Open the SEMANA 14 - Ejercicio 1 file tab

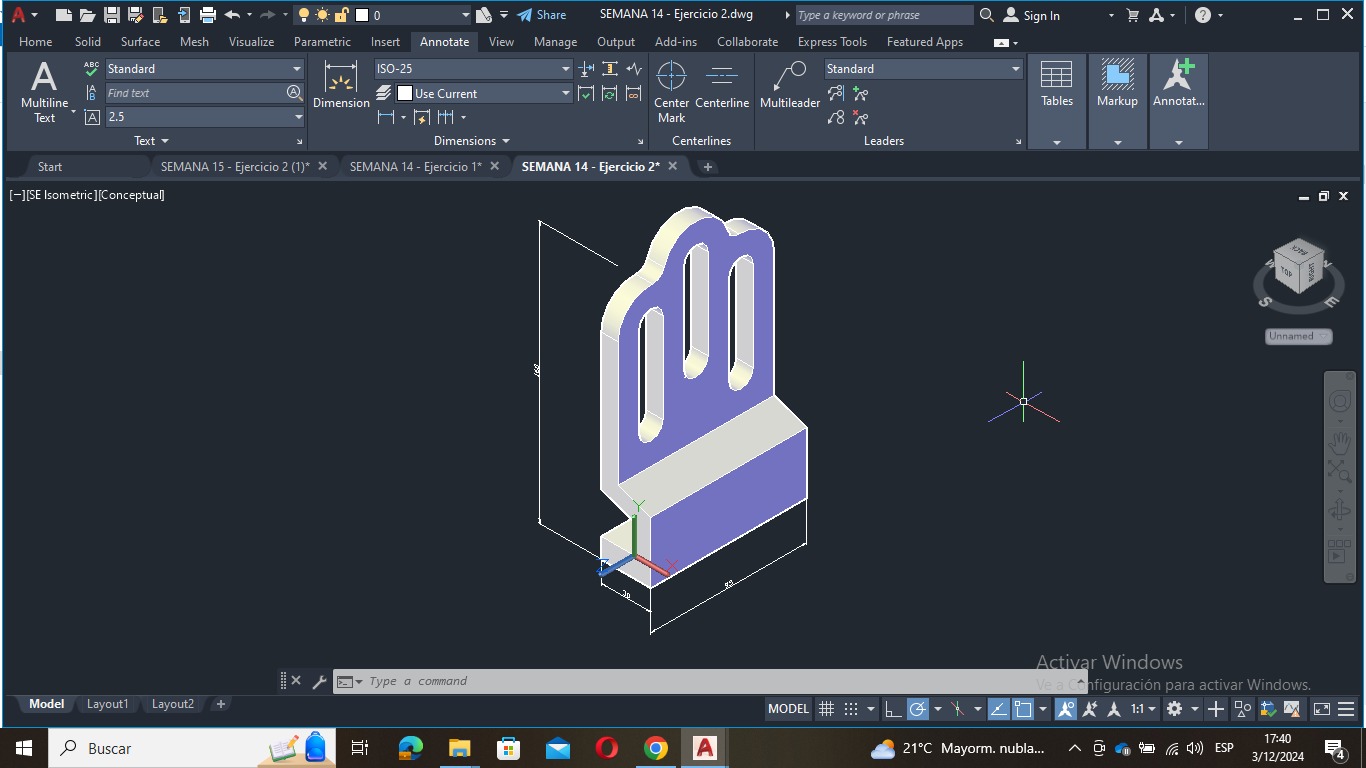[415, 167]
